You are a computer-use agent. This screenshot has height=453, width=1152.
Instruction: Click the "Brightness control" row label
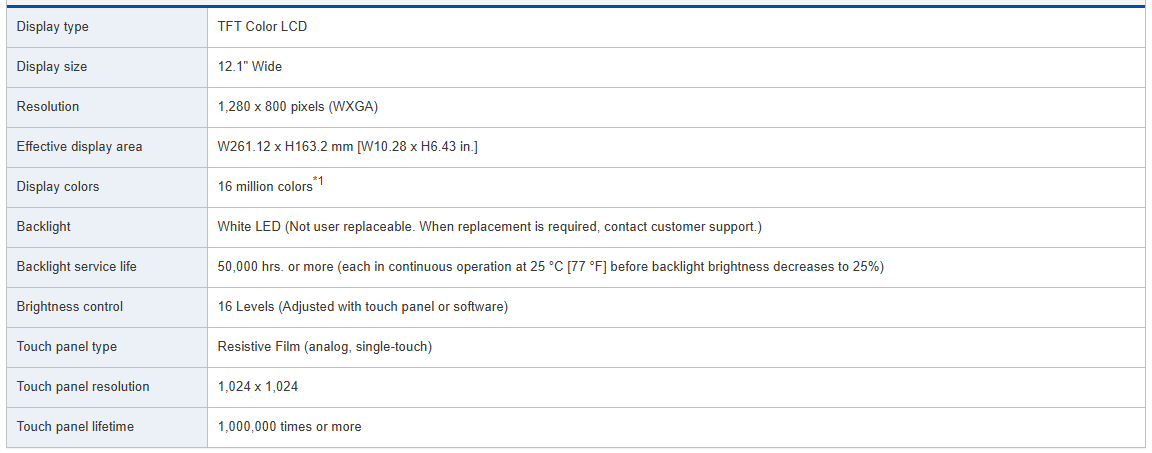pyautogui.click(x=70, y=307)
